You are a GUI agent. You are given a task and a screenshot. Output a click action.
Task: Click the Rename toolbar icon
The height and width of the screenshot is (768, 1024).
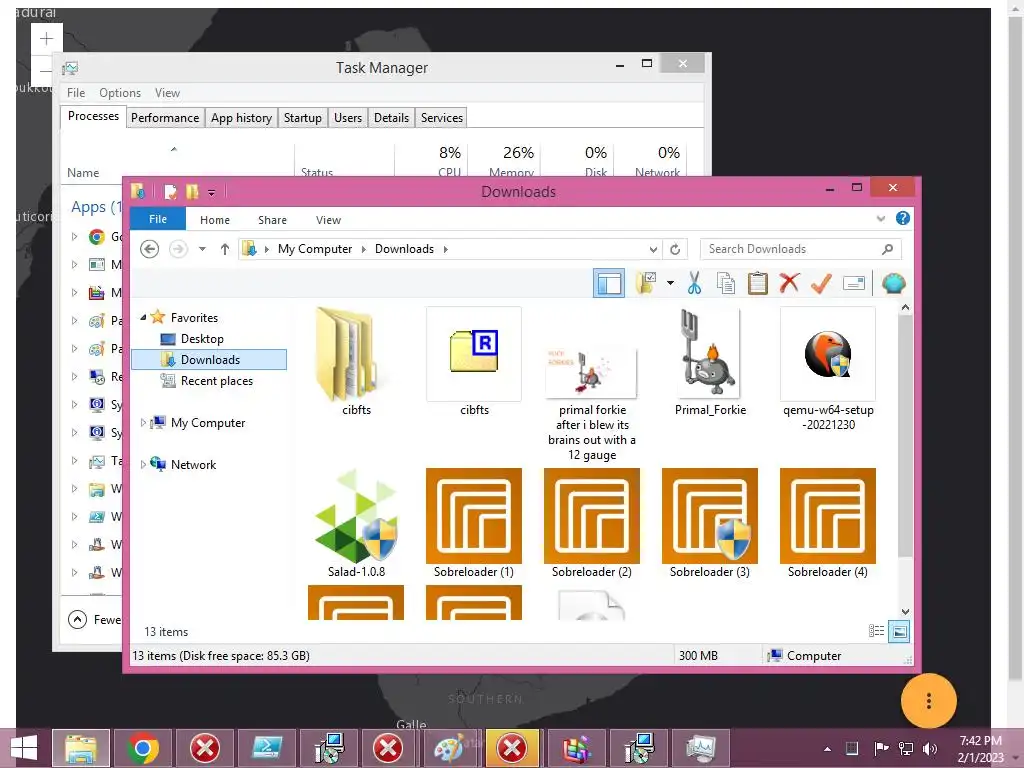[x=854, y=283]
